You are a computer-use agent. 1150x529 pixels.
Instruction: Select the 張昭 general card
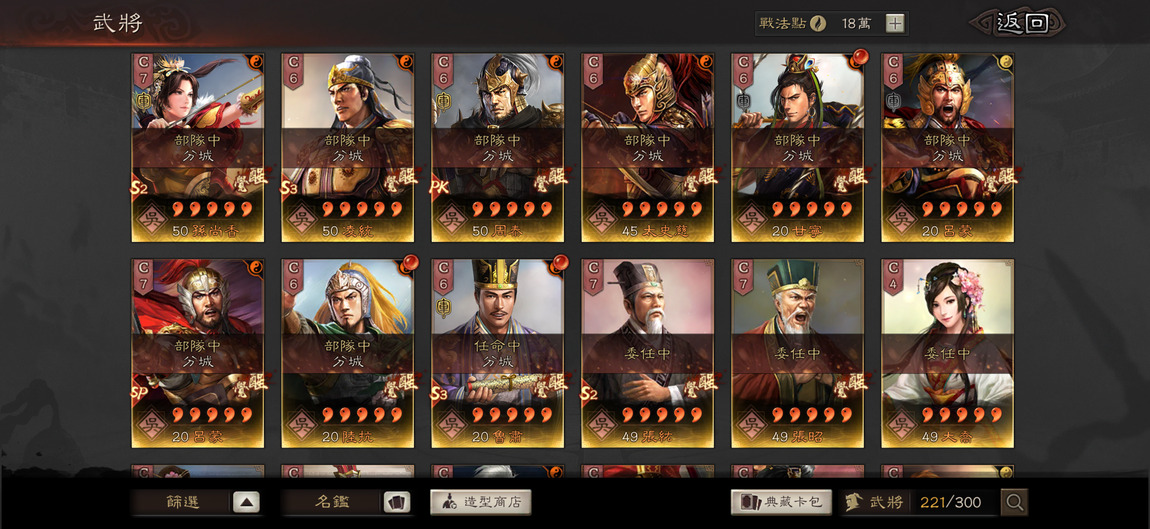798,353
